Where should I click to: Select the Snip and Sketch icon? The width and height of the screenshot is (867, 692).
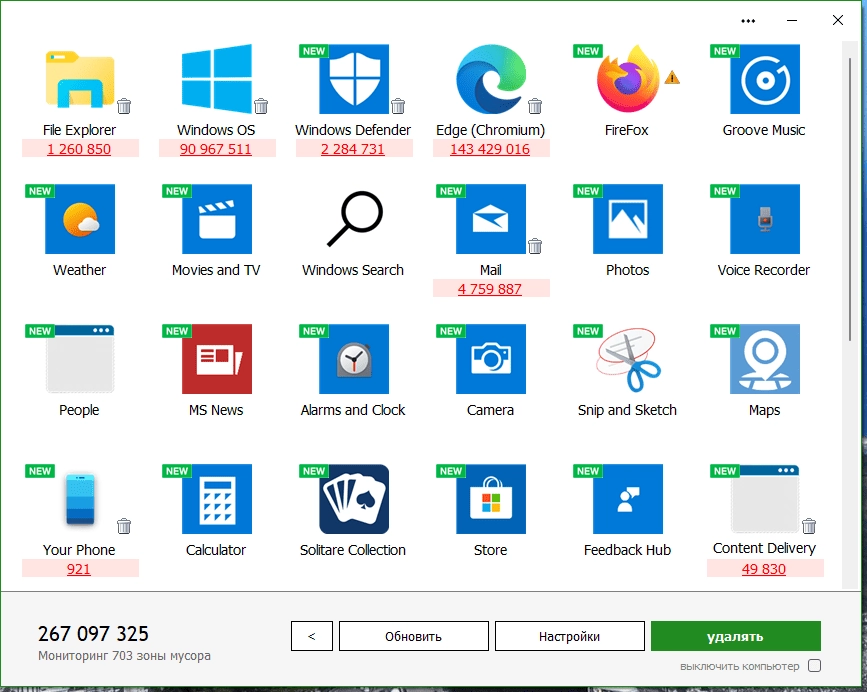(628, 359)
